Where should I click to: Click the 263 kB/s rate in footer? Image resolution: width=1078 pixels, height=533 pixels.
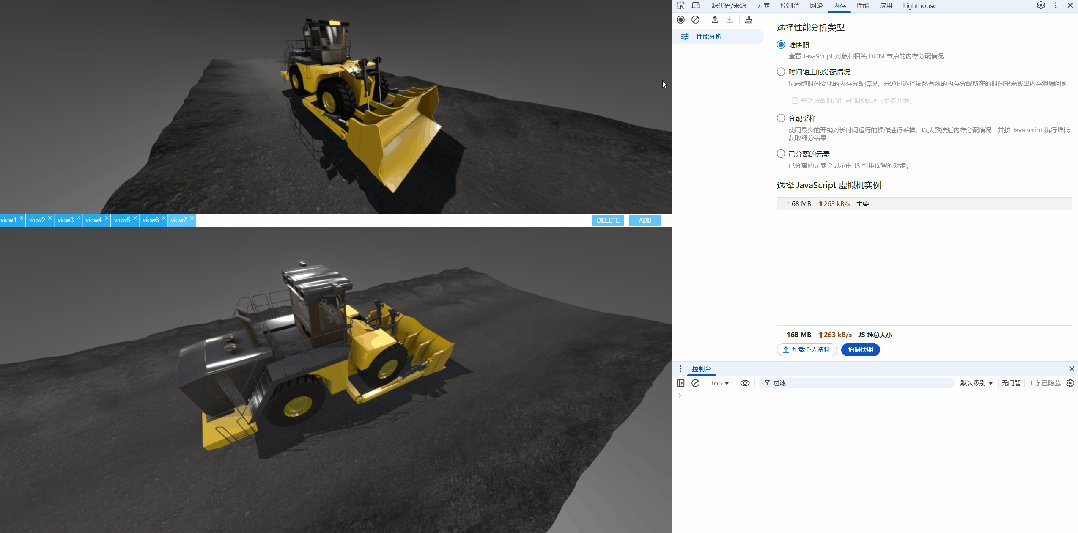[x=833, y=335]
